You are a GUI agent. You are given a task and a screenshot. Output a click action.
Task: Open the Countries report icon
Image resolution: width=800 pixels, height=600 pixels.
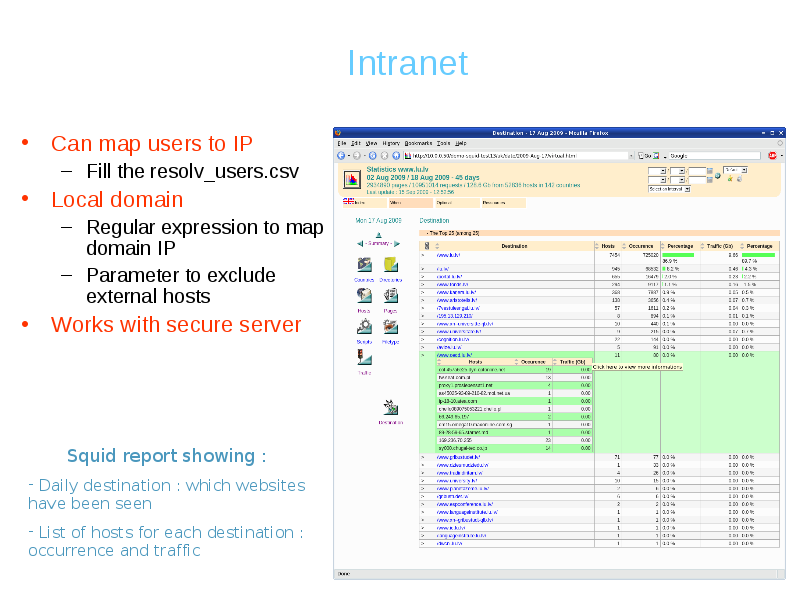pyautogui.click(x=364, y=265)
